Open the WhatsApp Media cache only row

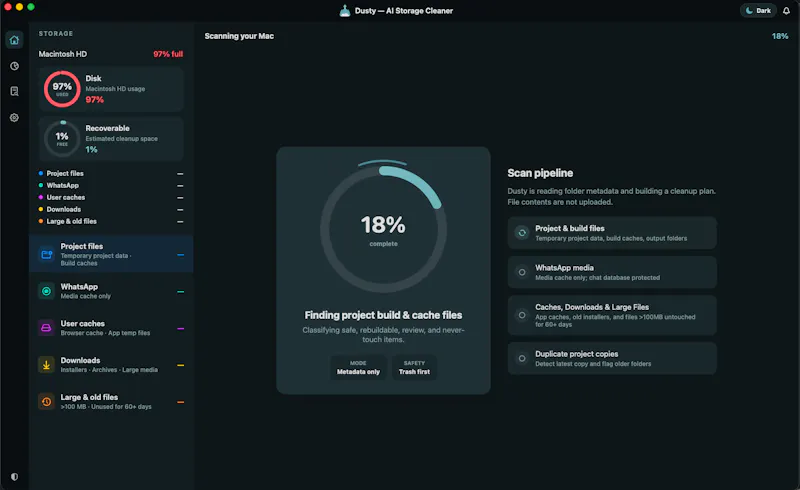click(111, 291)
